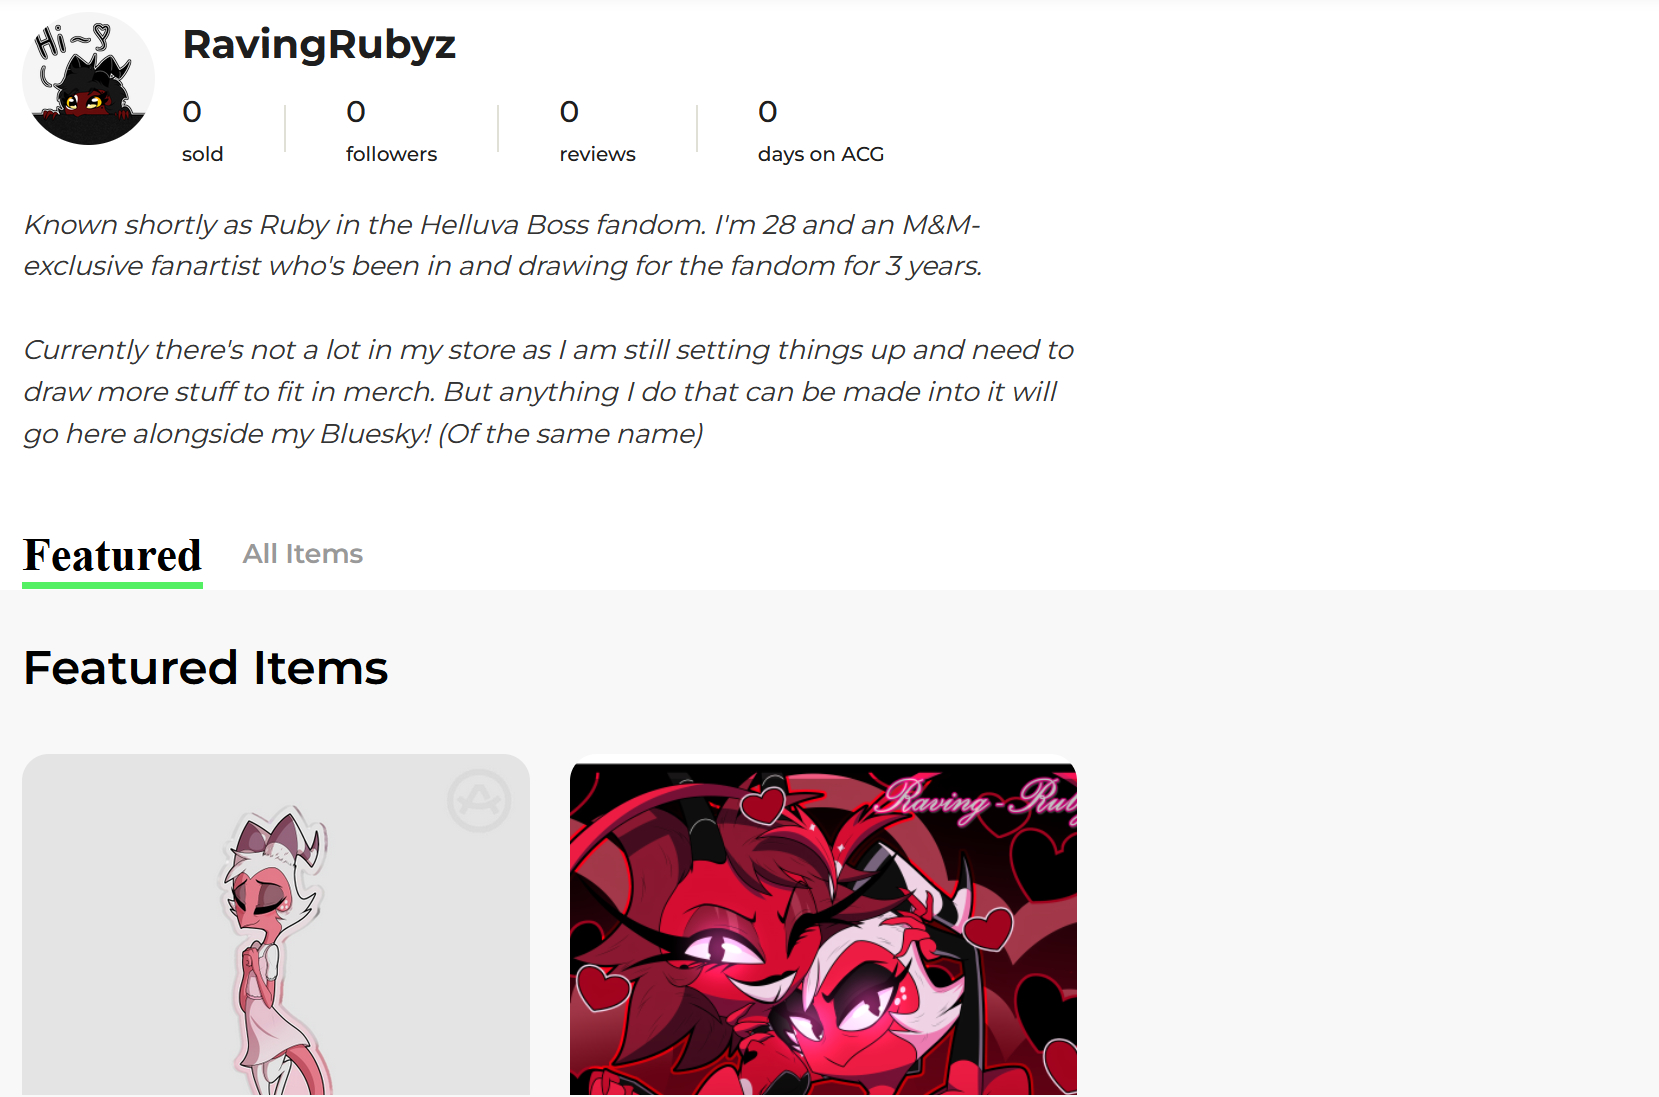Screen dimensions: 1659x1097
Task: Click the RavingRubyz profile avatar
Action: tap(88, 79)
